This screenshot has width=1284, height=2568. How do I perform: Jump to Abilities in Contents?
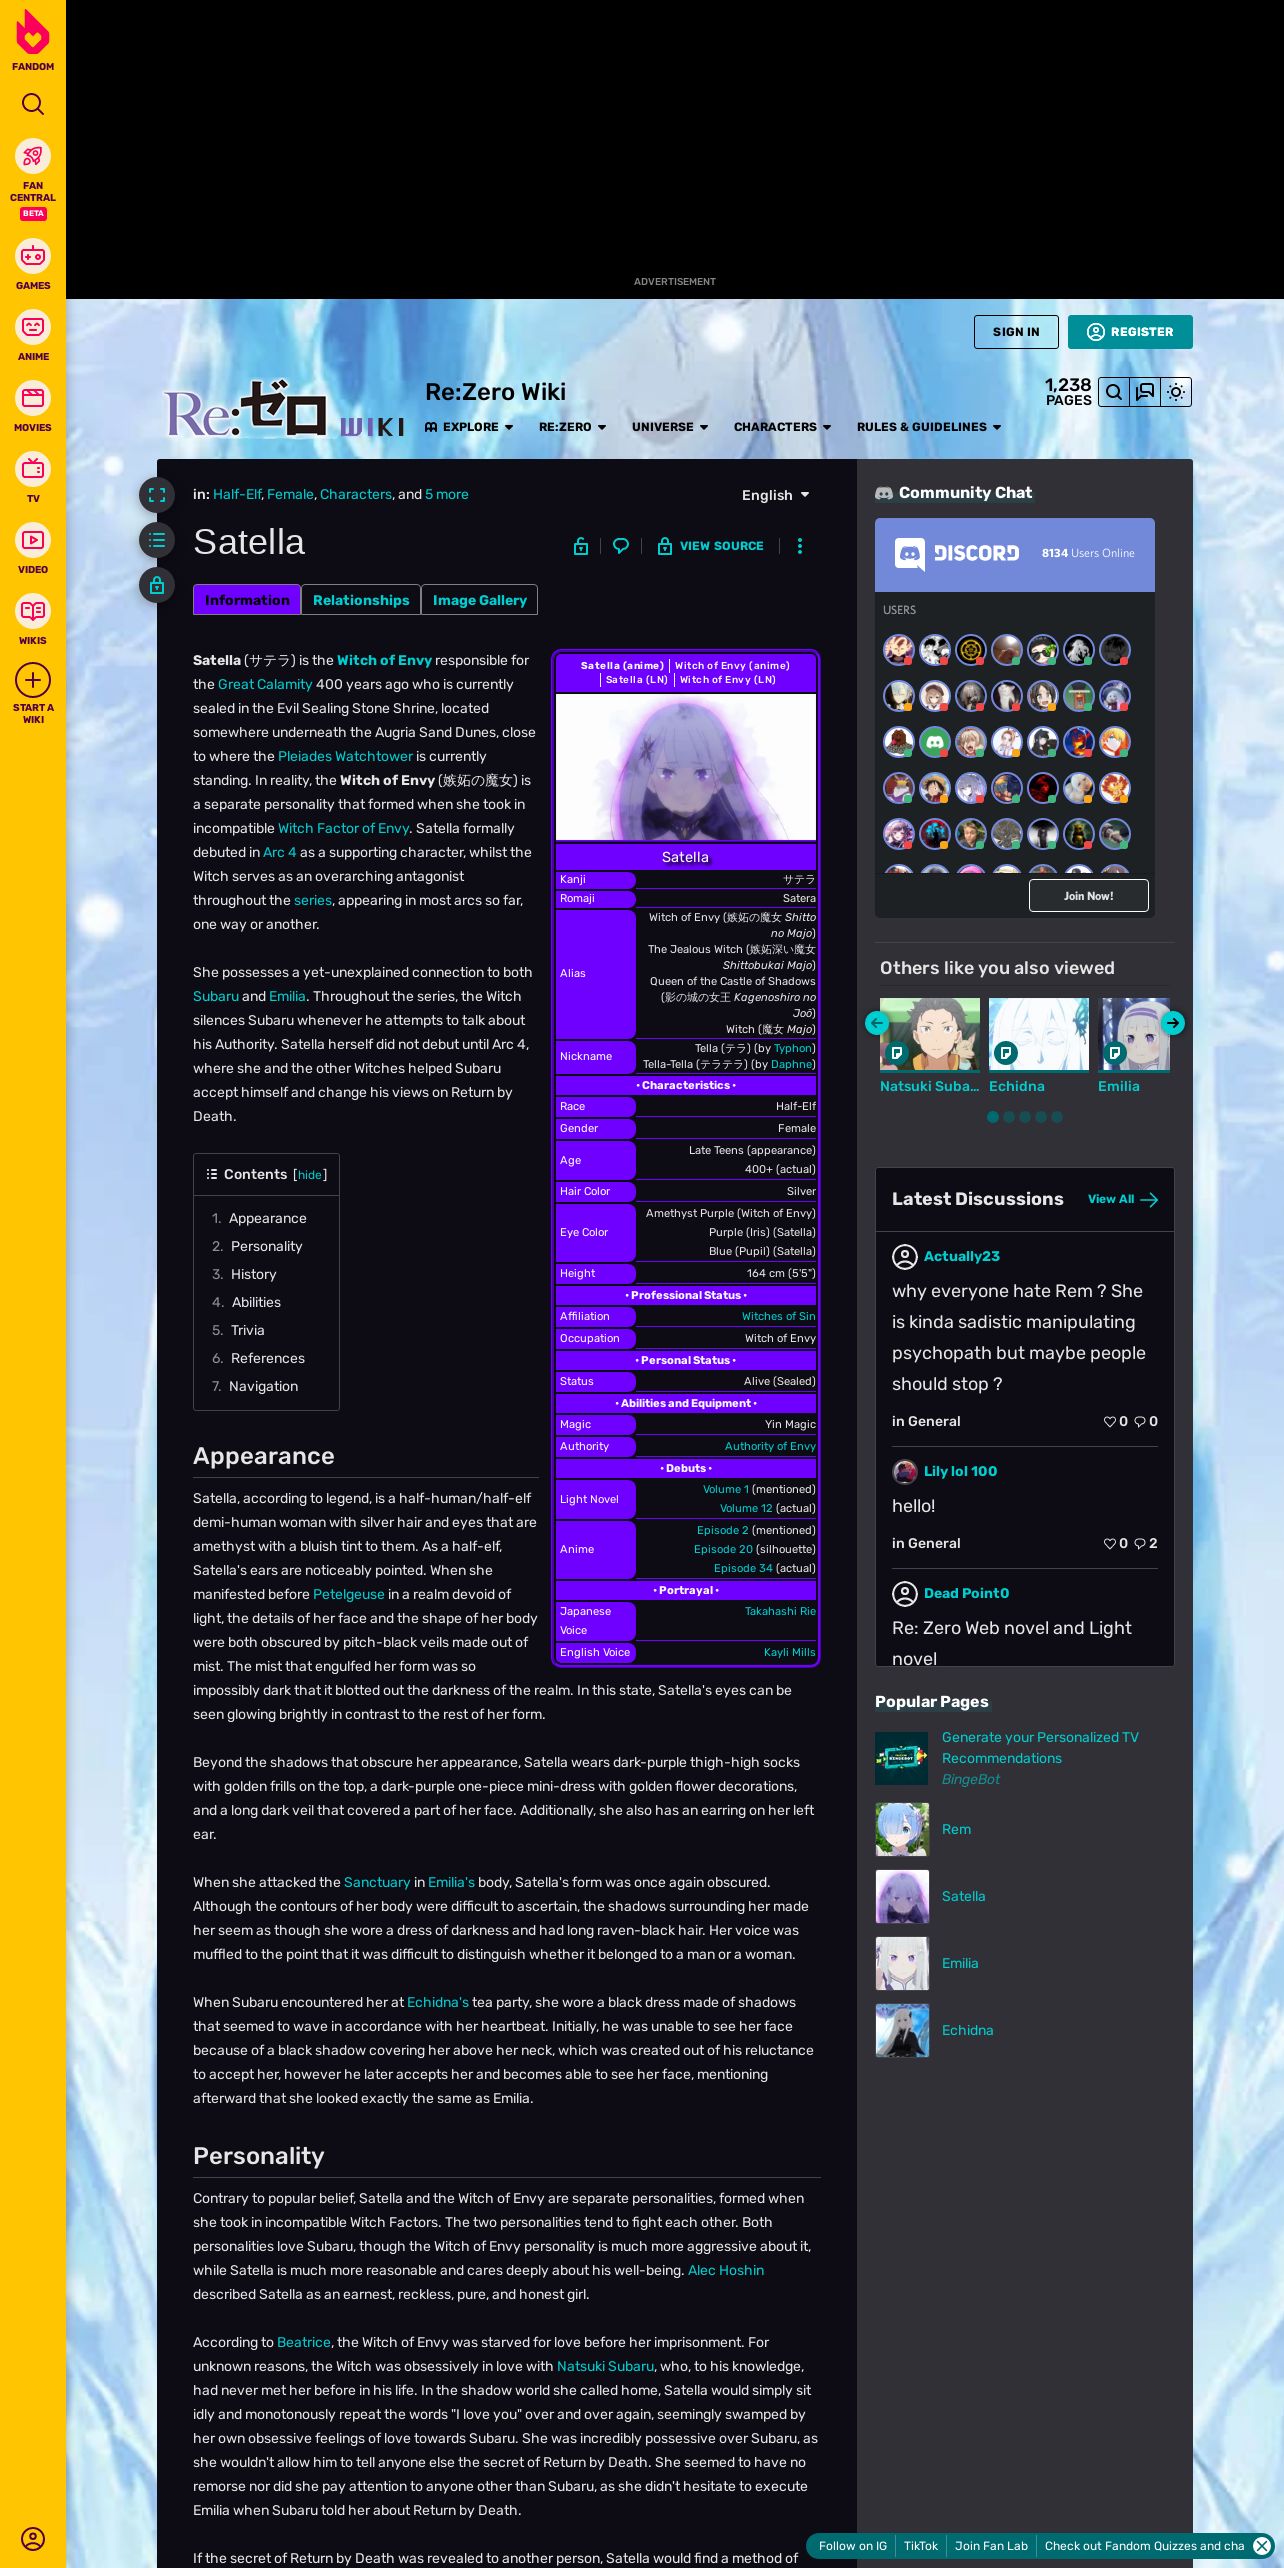click(x=256, y=1302)
